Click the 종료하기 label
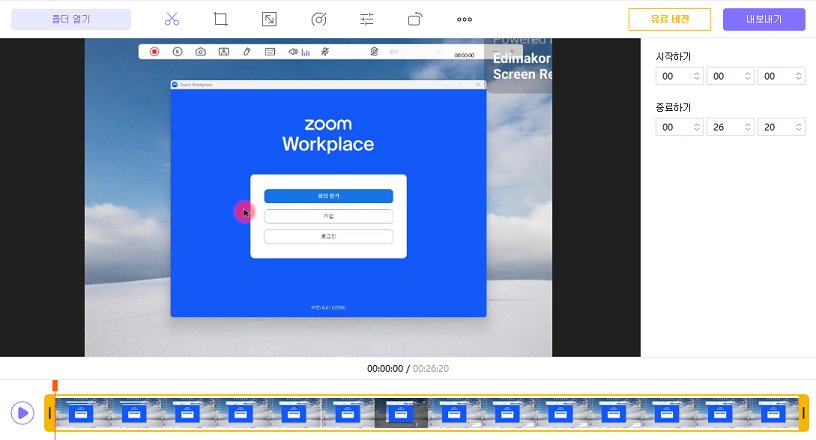 (x=673, y=107)
